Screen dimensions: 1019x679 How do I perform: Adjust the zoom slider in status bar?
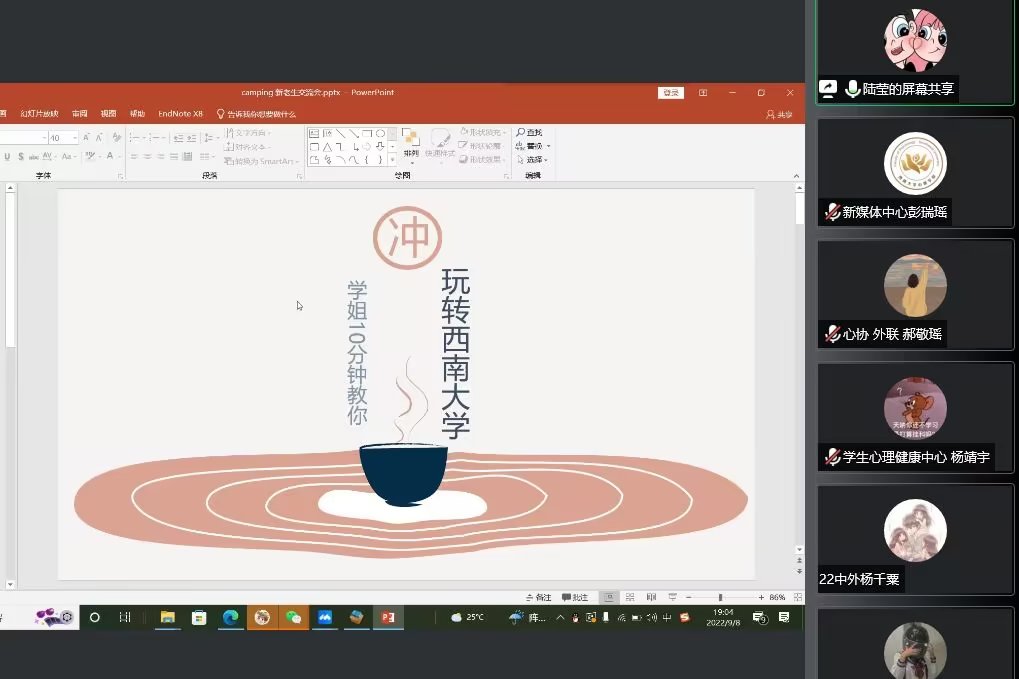tap(720, 597)
